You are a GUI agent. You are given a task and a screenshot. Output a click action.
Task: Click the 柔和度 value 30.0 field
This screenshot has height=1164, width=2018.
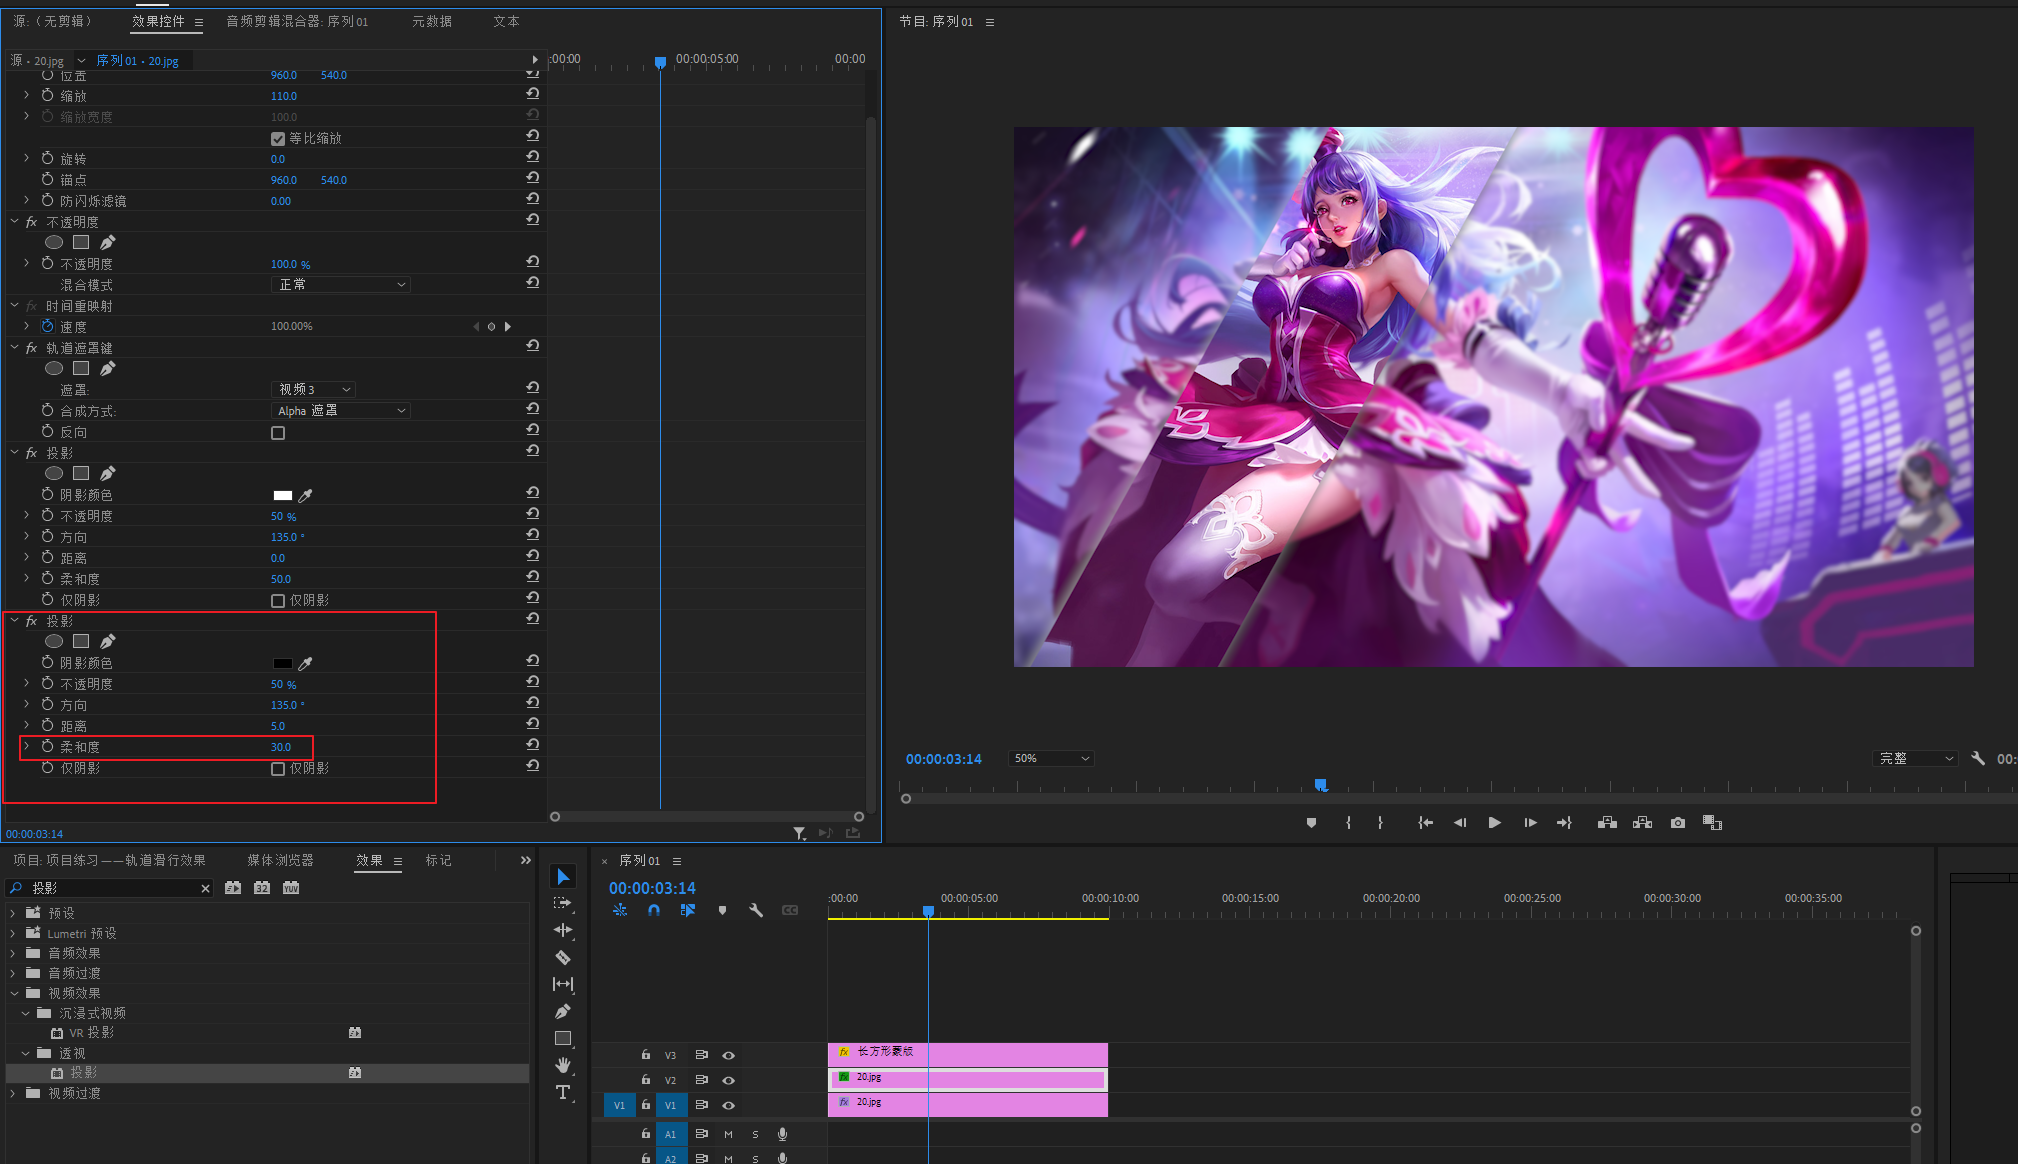(x=281, y=747)
